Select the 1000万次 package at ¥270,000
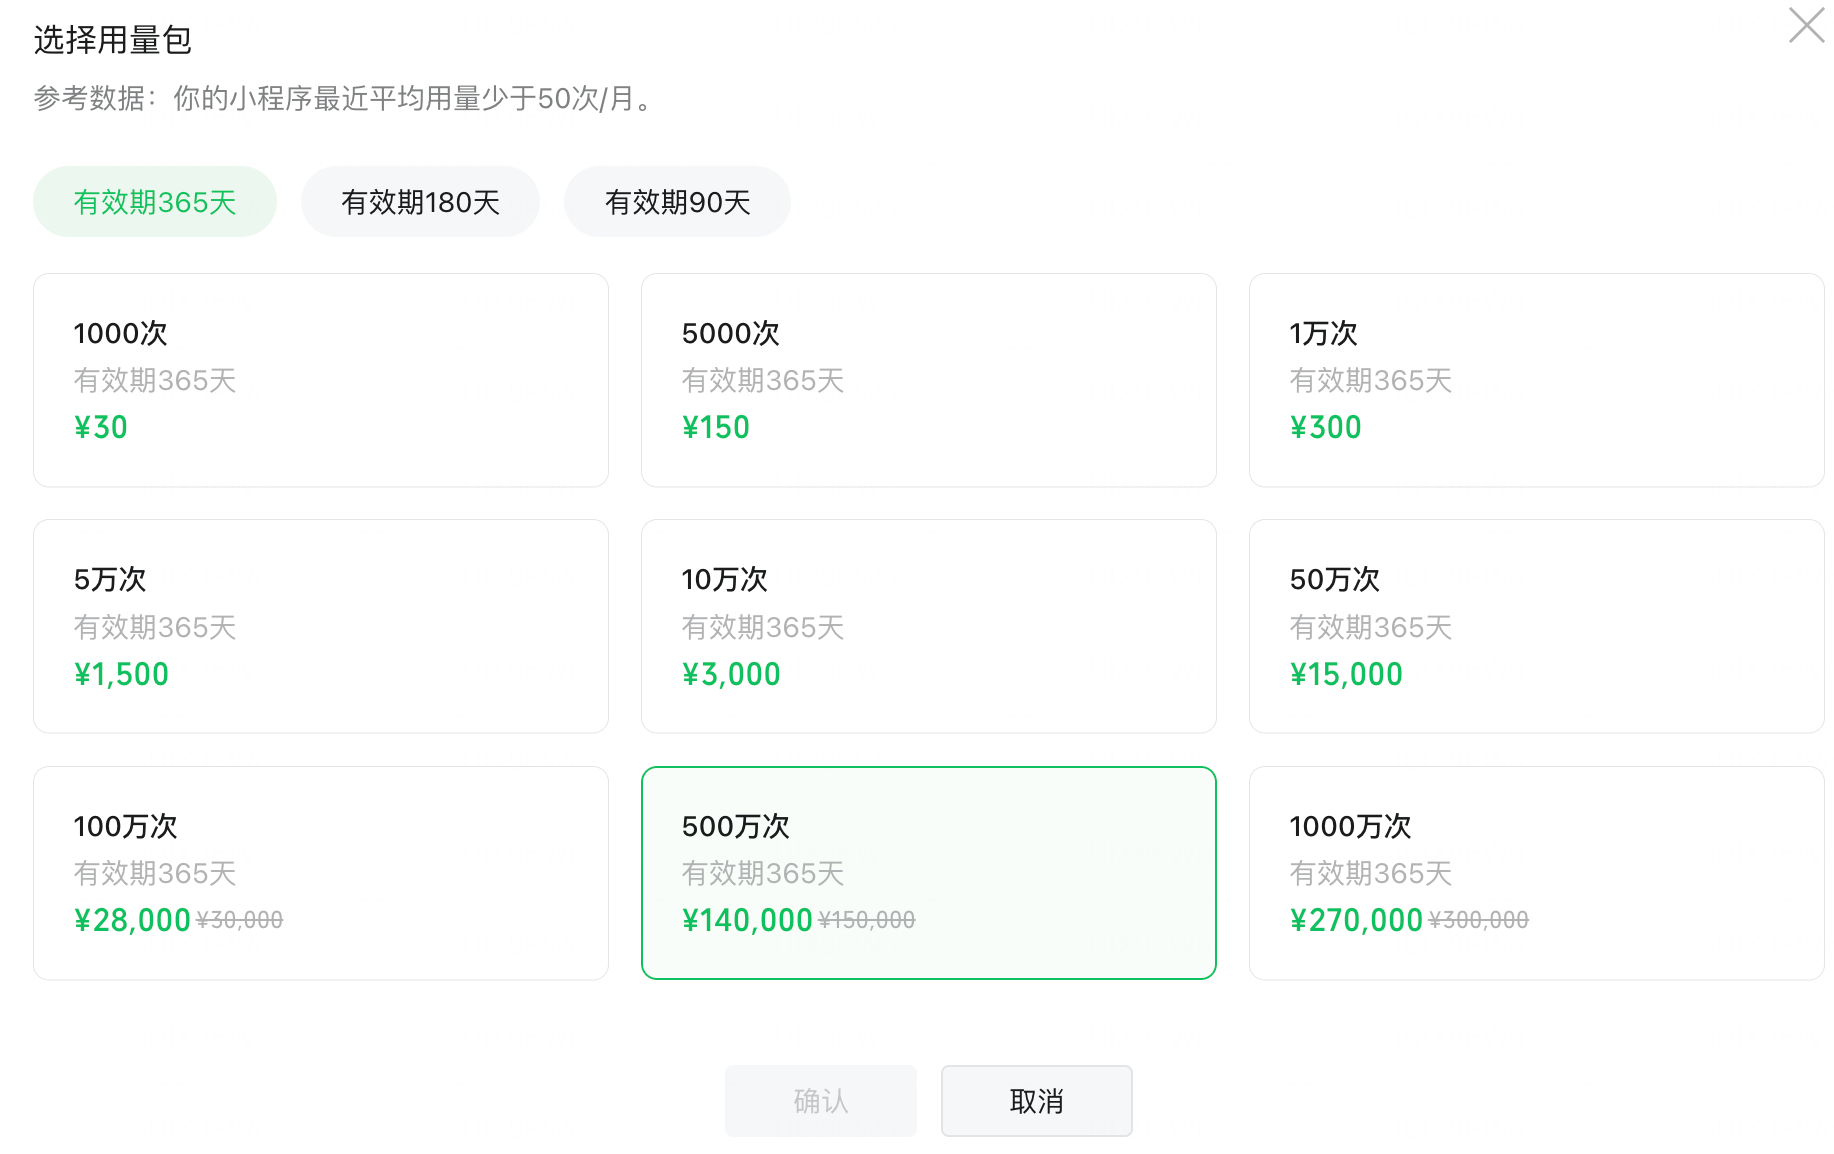This screenshot has height=1154, width=1834. tap(1536, 873)
